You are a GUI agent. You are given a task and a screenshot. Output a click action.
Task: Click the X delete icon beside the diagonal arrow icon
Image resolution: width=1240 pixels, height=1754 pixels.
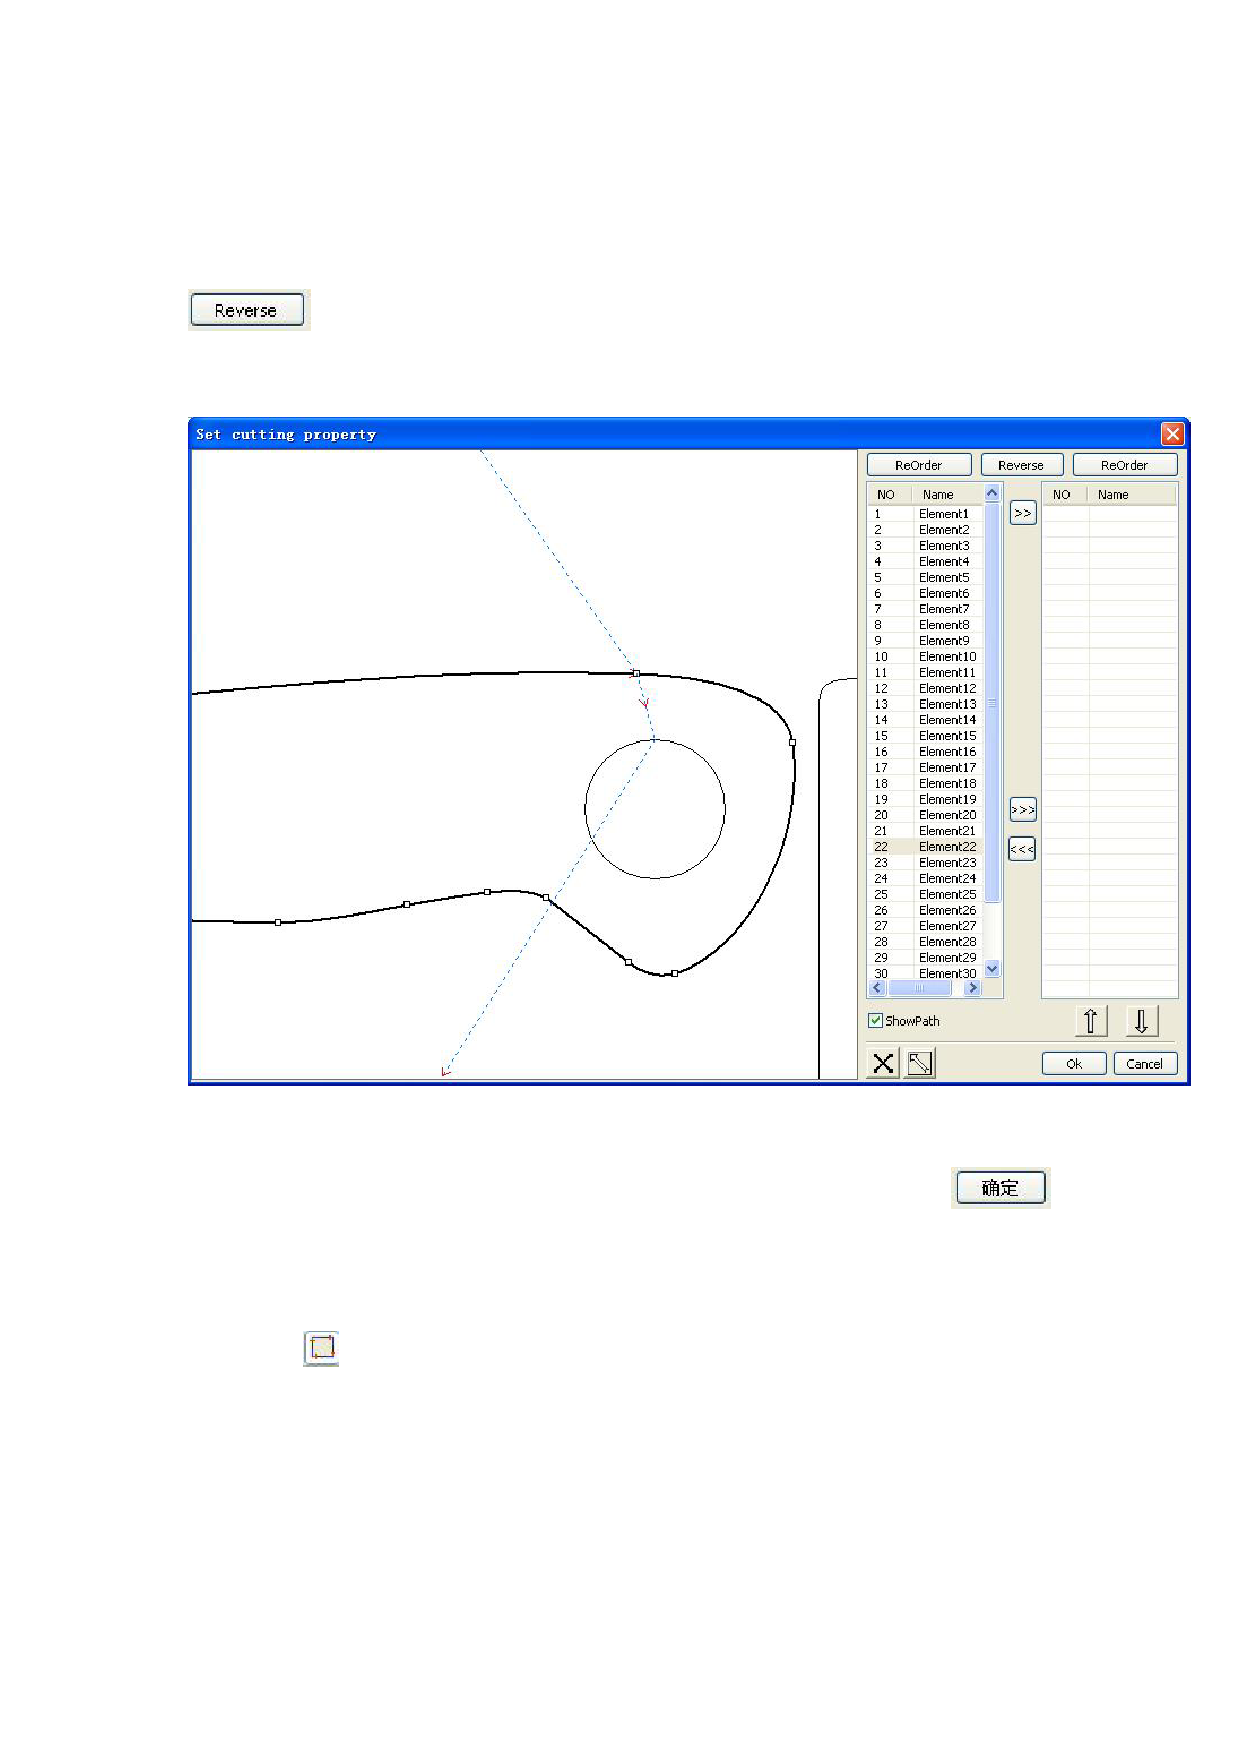(883, 1063)
